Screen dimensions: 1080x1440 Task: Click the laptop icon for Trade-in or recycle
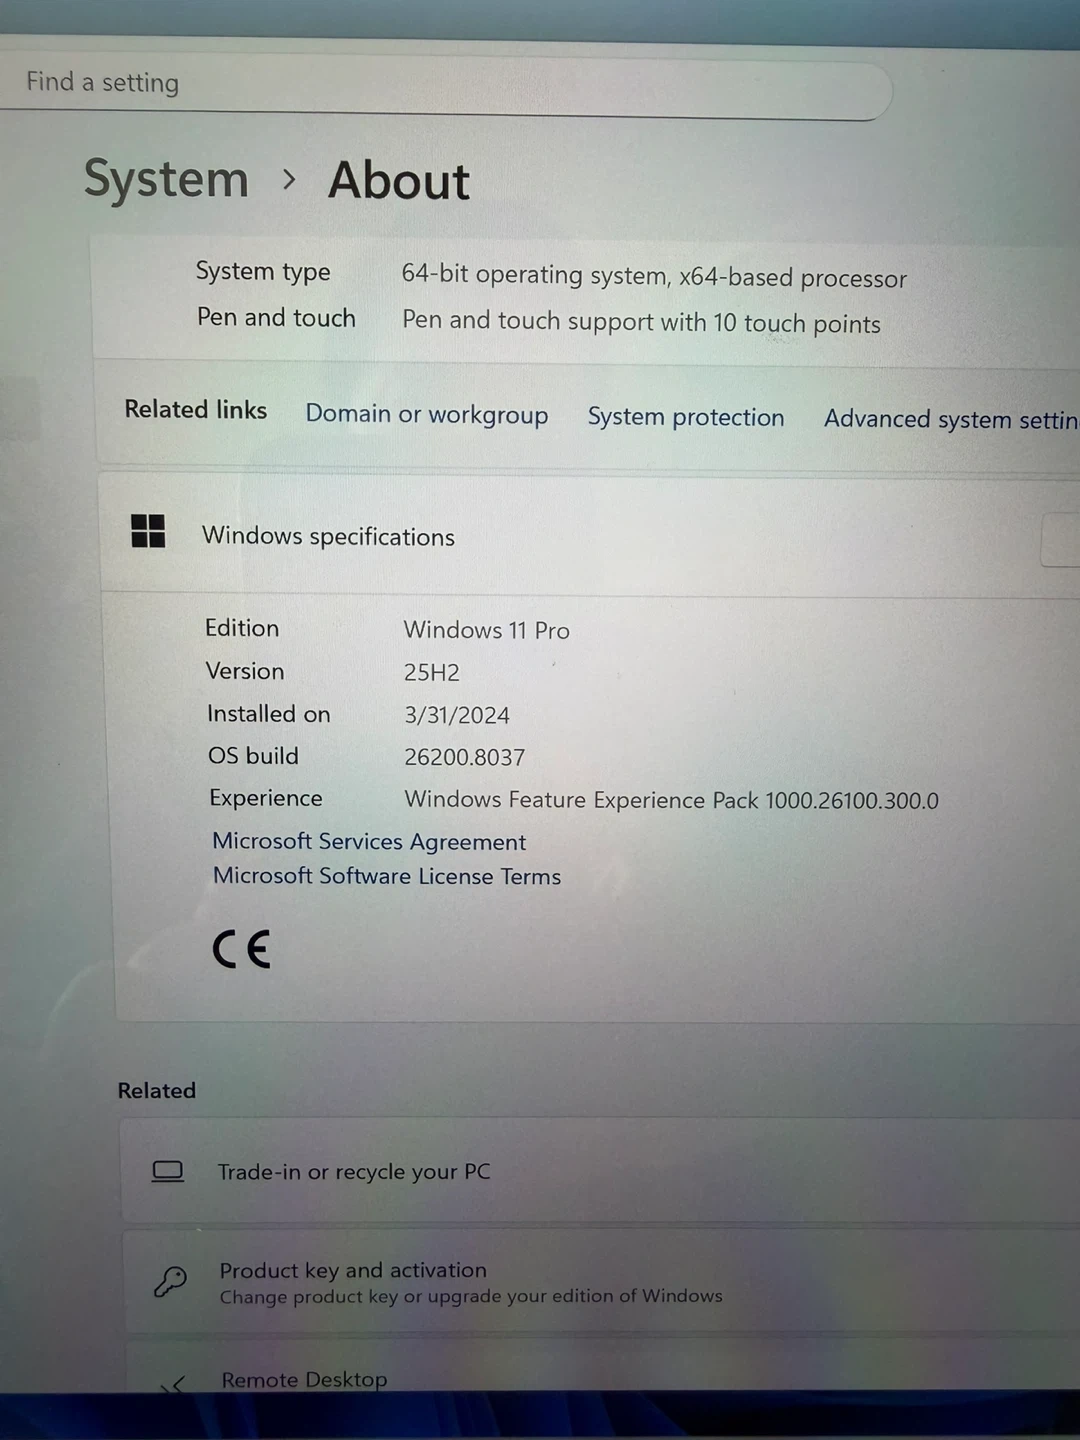(x=168, y=1171)
